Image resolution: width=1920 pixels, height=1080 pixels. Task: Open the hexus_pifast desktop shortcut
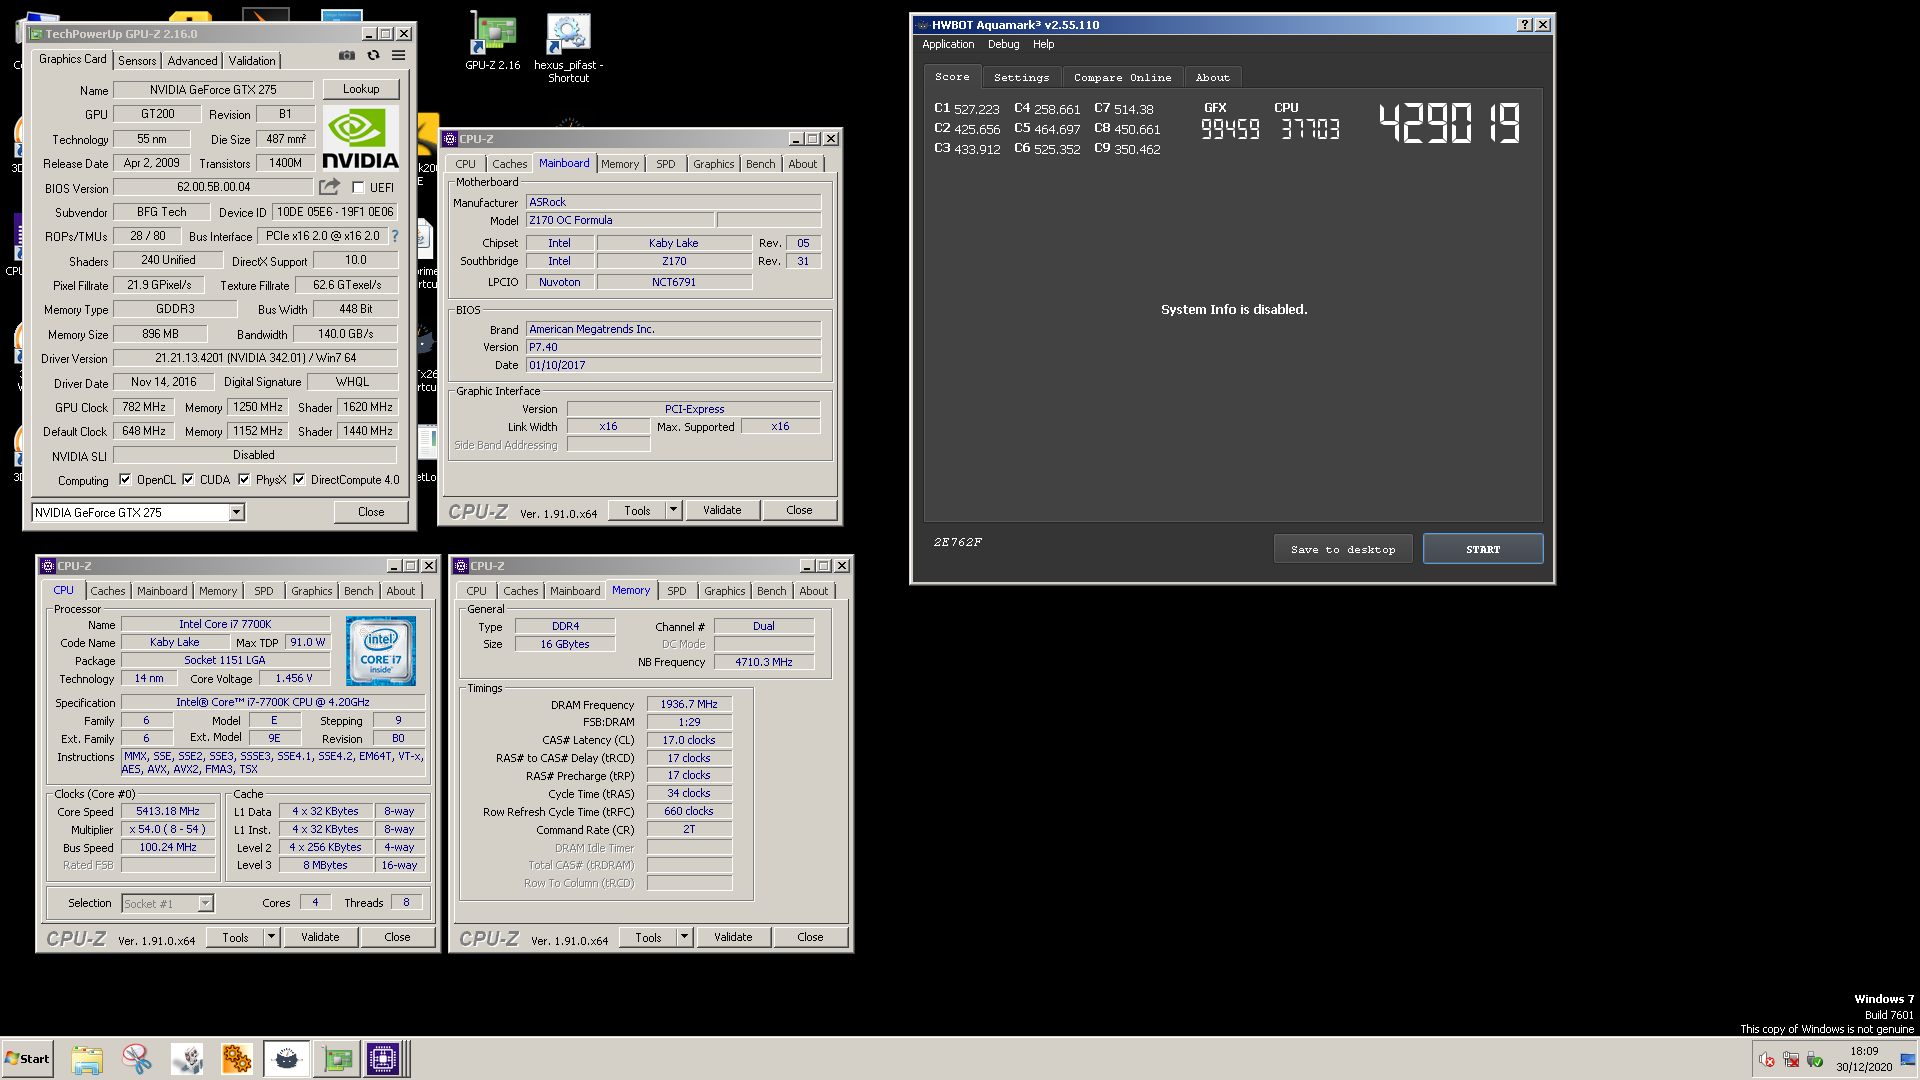coord(568,48)
